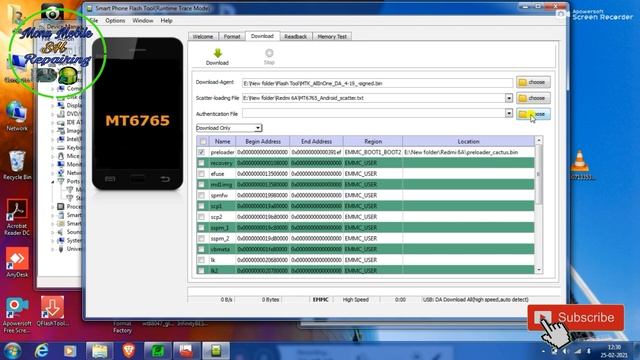640x360 pixels.
Task: Choose a Download-Agent file
Action: click(x=533, y=82)
